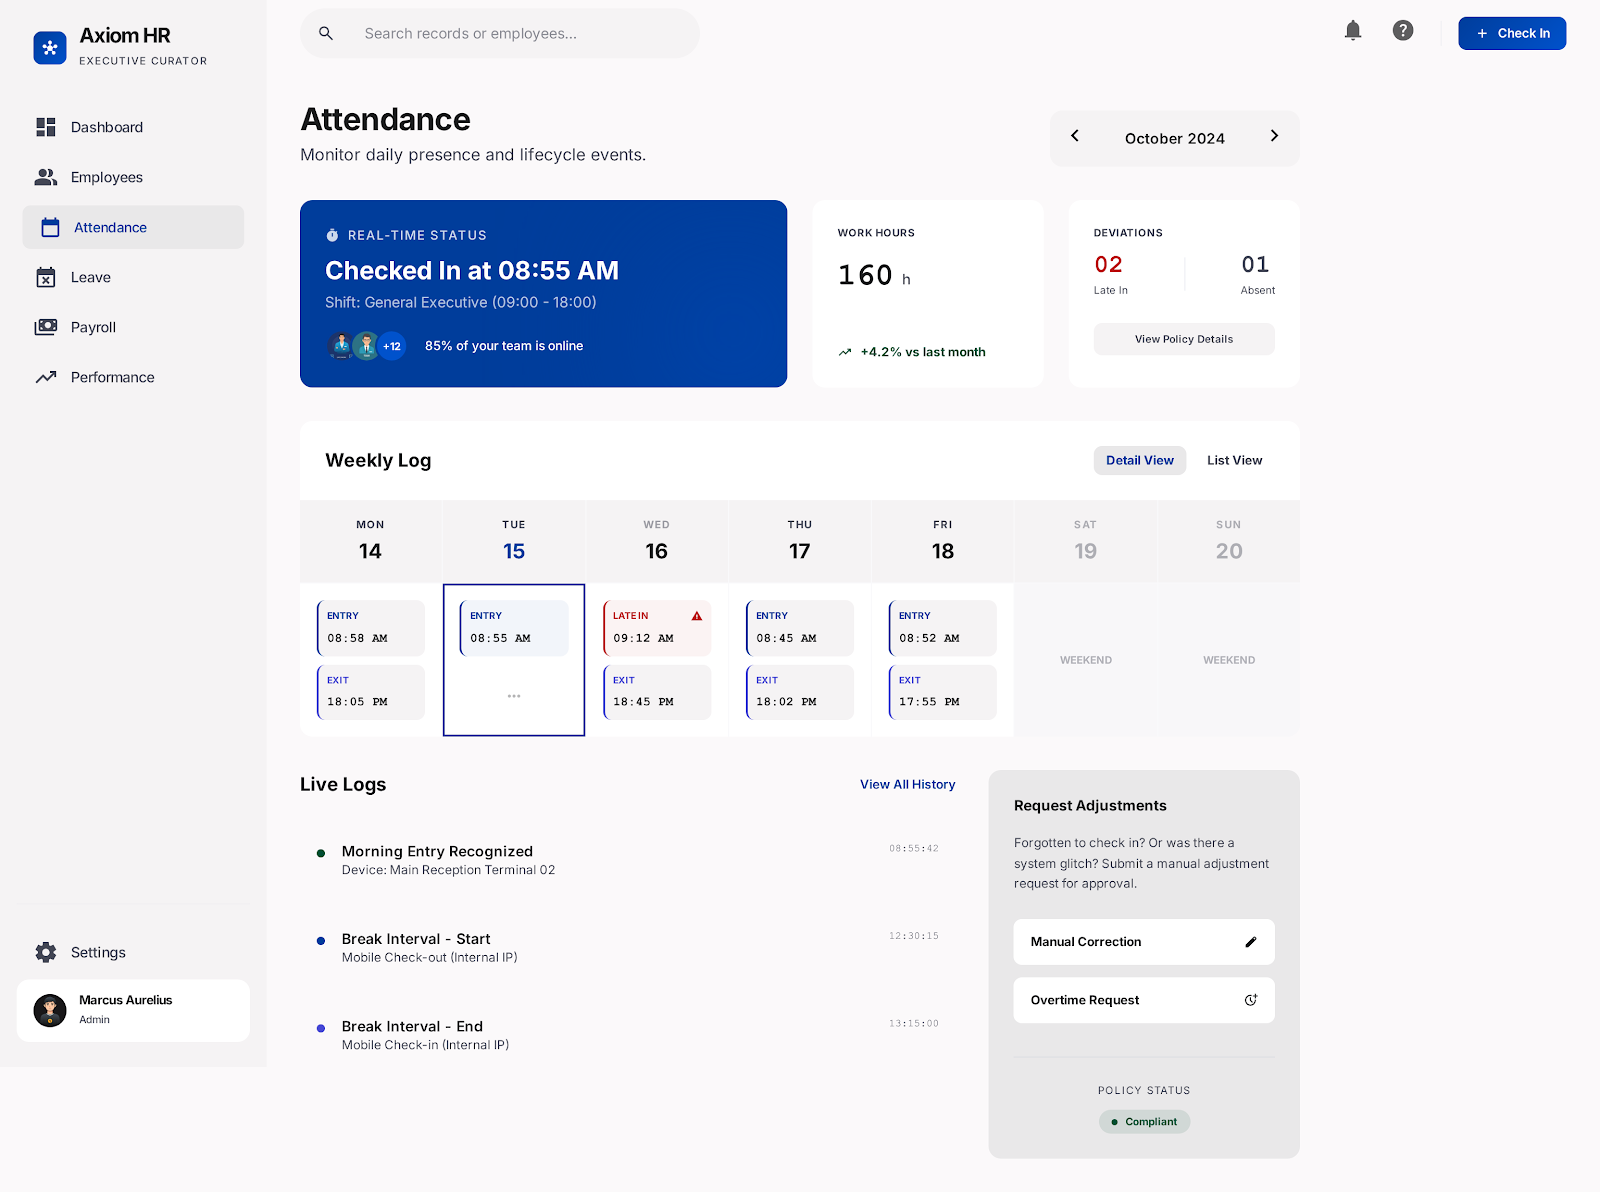The height and width of the screenshot is (1192, 1600).
Task: Keep Detail View selected in Weekly Log
Action: click(1139, 460)
